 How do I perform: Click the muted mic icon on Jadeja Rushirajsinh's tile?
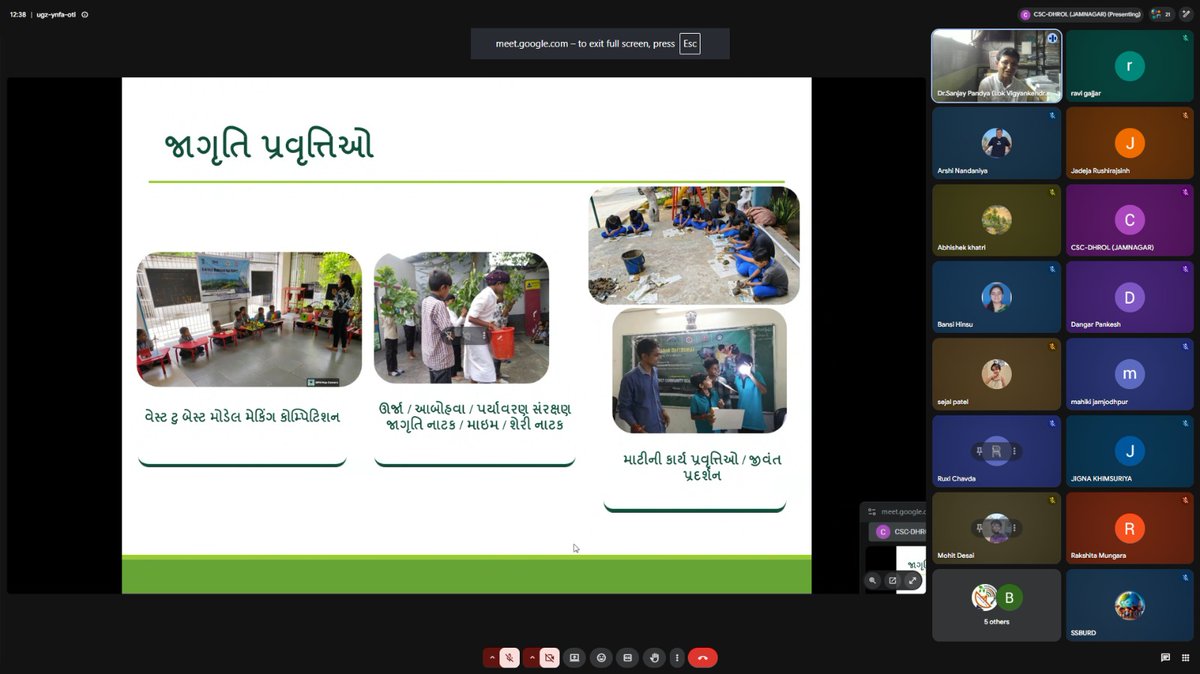point(1185,115)
